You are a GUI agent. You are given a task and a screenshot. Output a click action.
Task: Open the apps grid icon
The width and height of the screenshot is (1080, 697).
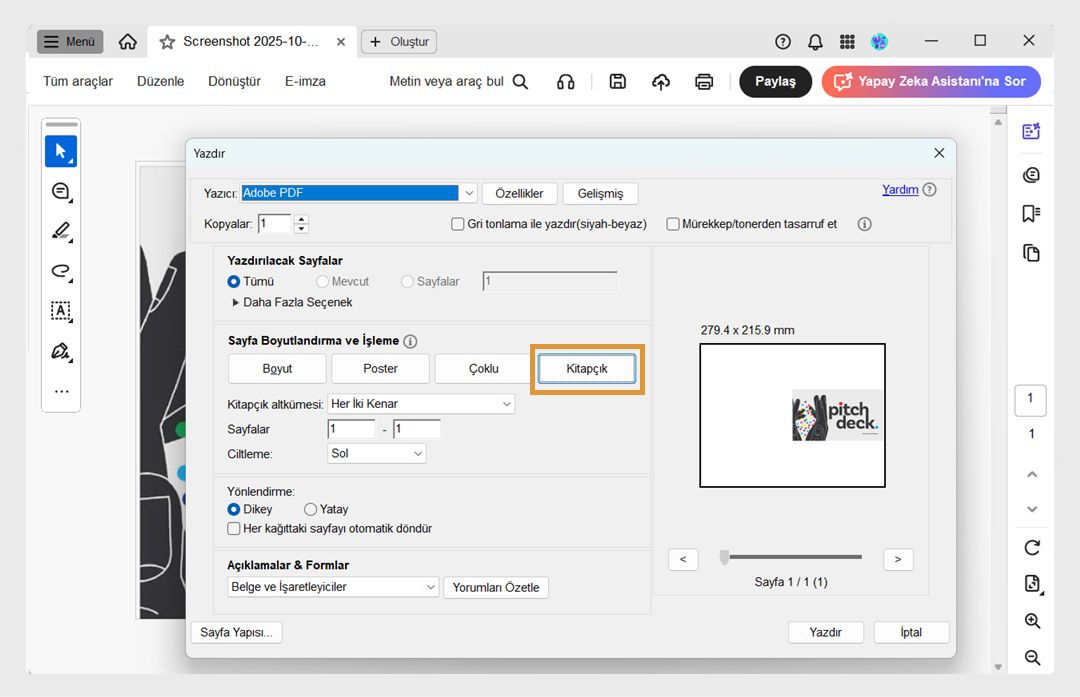click(x=847, y=42)
